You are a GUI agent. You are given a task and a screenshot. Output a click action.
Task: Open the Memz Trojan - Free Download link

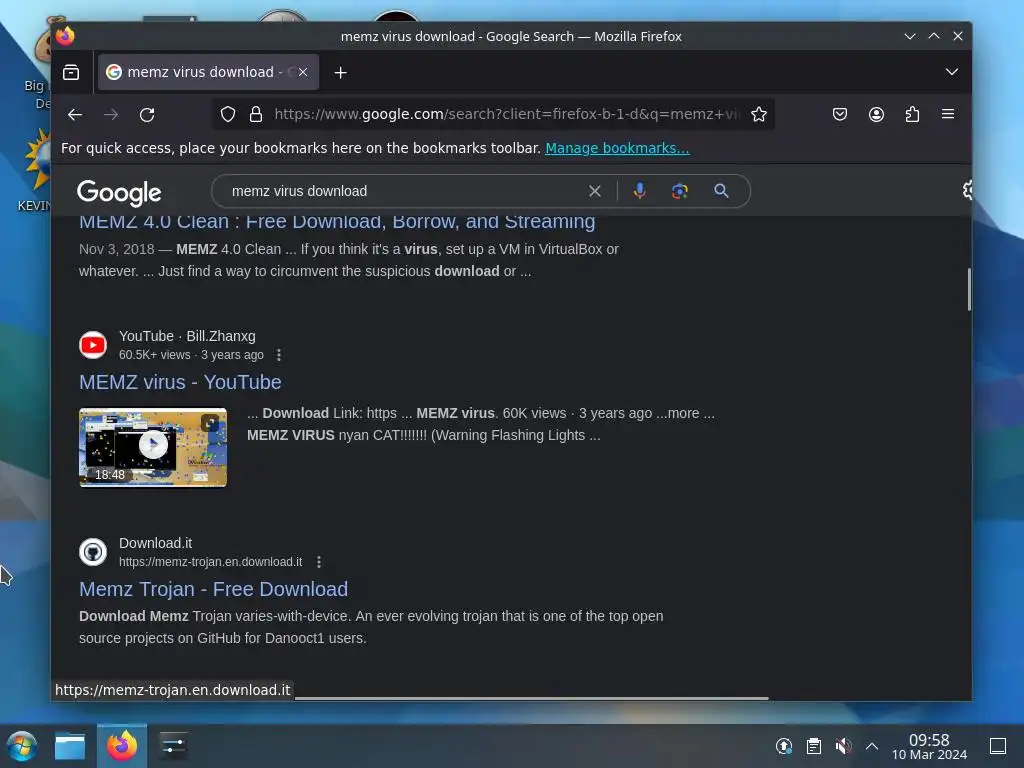pyautogui.click(x=214, y=589)
